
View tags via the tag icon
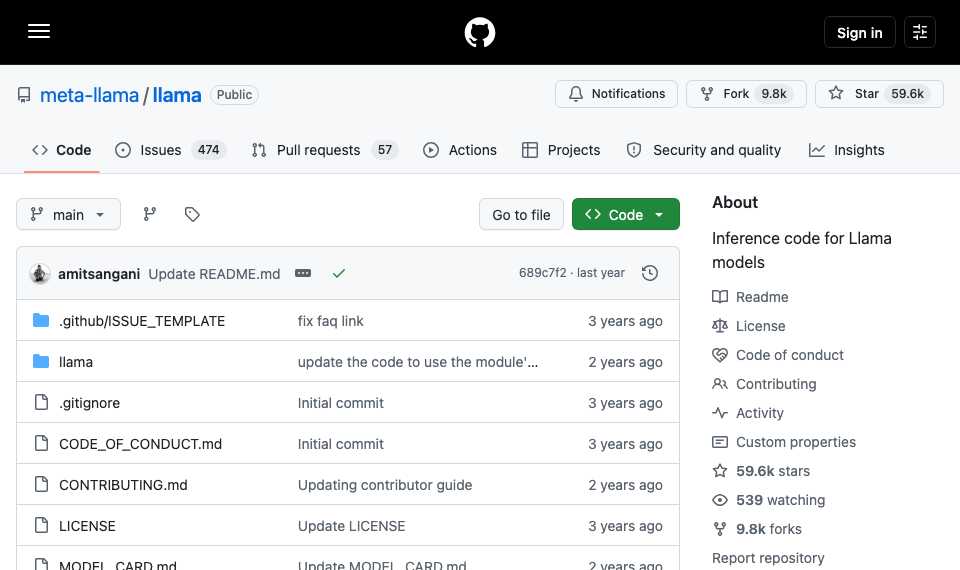click(x=192, y=214)
